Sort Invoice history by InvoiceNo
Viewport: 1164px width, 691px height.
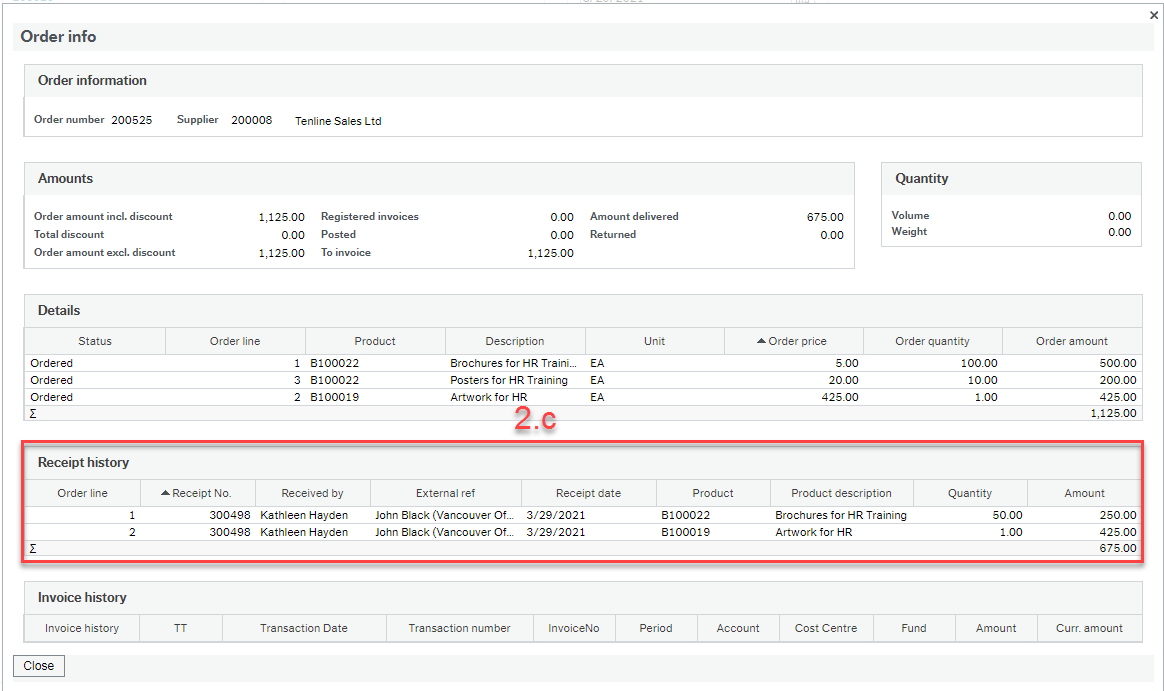click(576, 628)
